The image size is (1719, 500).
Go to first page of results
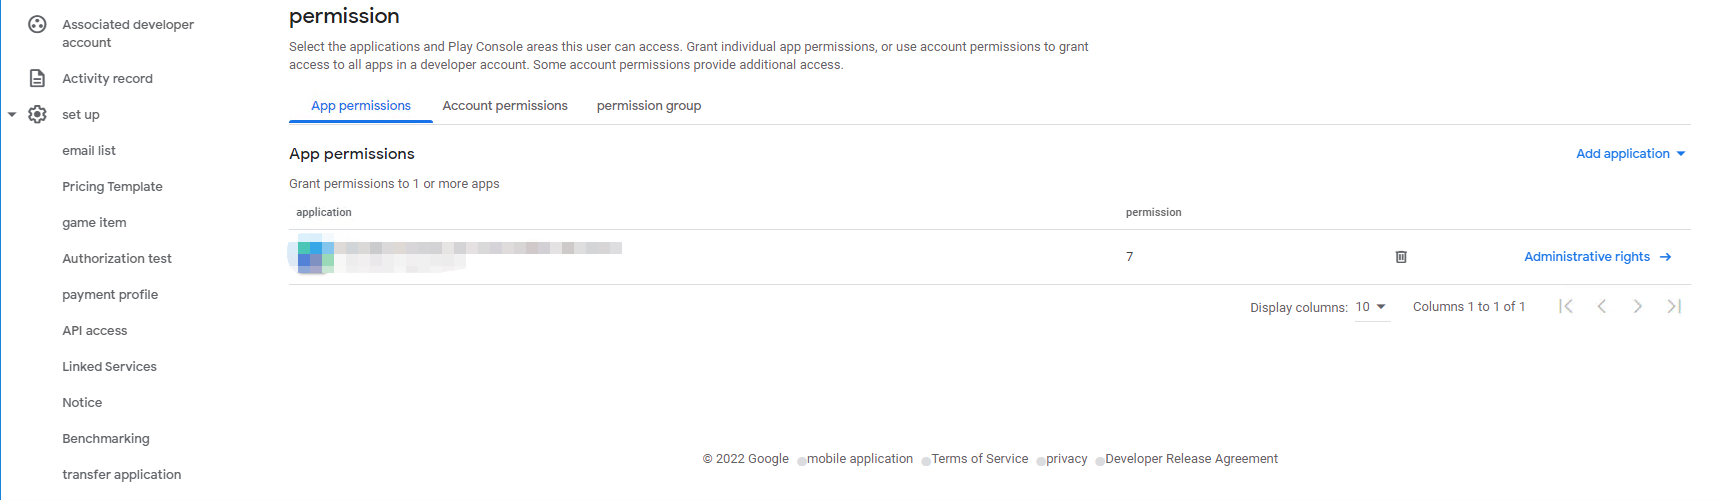point(1566,306)
